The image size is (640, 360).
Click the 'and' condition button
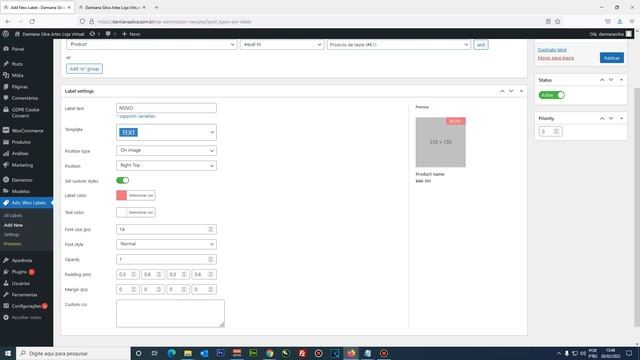[481, 44]
